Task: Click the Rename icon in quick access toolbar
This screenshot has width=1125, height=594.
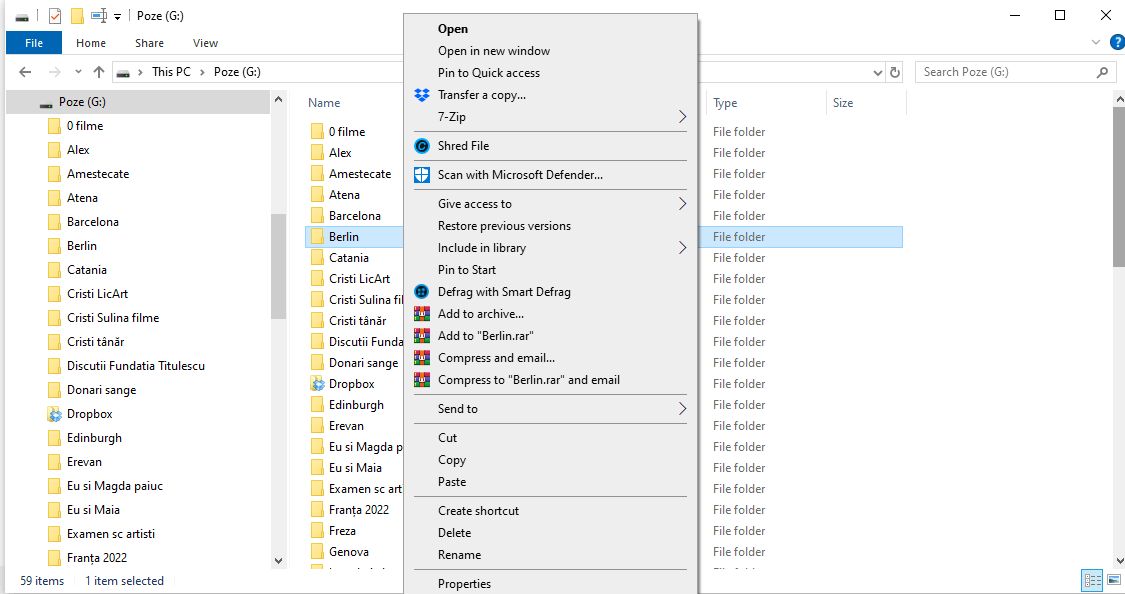Action: (99, 16)
